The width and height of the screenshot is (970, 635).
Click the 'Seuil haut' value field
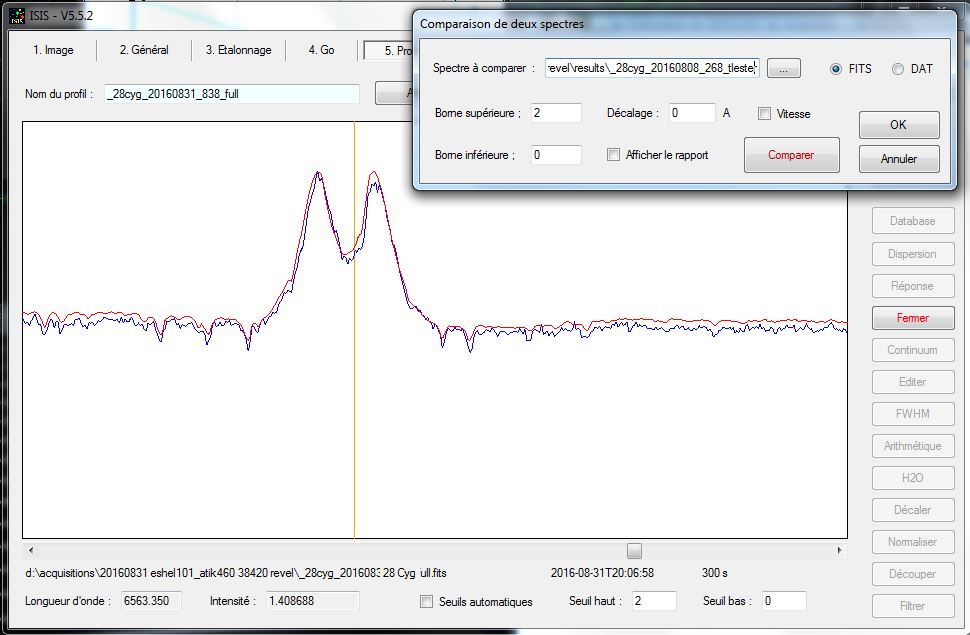[x=652, y=601]
